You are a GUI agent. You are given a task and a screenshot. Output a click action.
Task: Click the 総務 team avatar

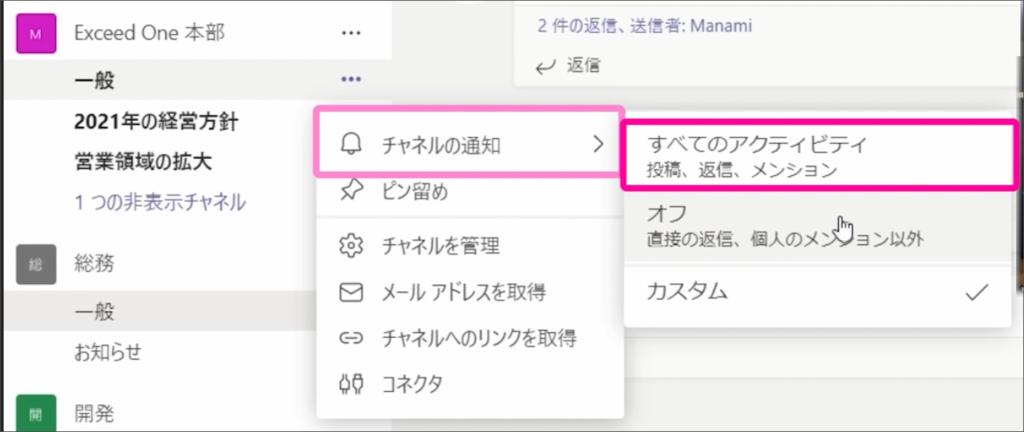[36, 264]
